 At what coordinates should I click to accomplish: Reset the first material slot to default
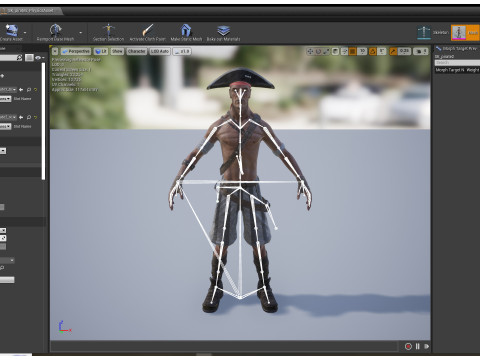click(35, 90)
